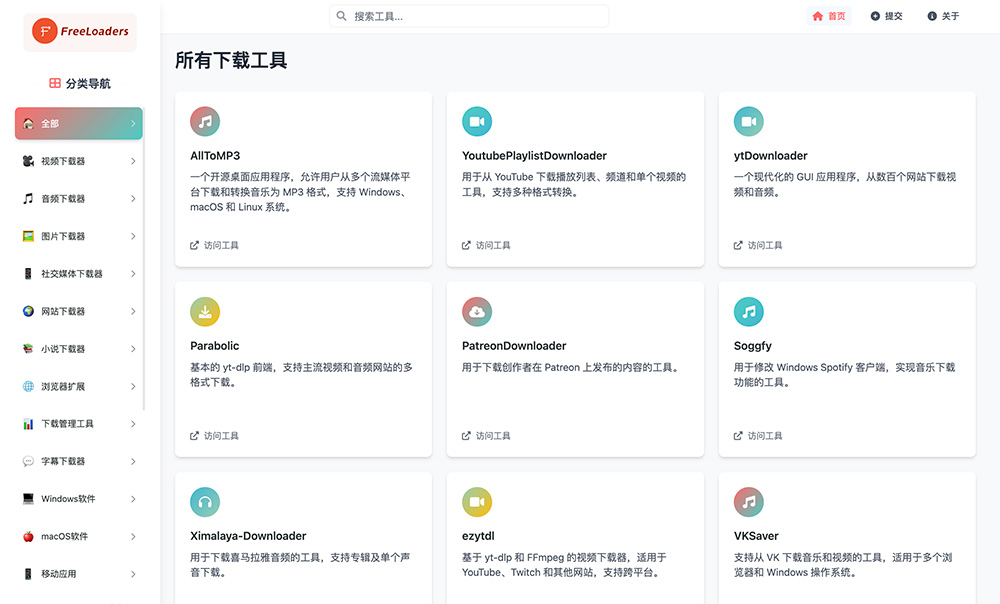Viewport: 1000px width, 604px height.
Task: Expand the 图片下载器 category chevron
Action: [133, 236]
